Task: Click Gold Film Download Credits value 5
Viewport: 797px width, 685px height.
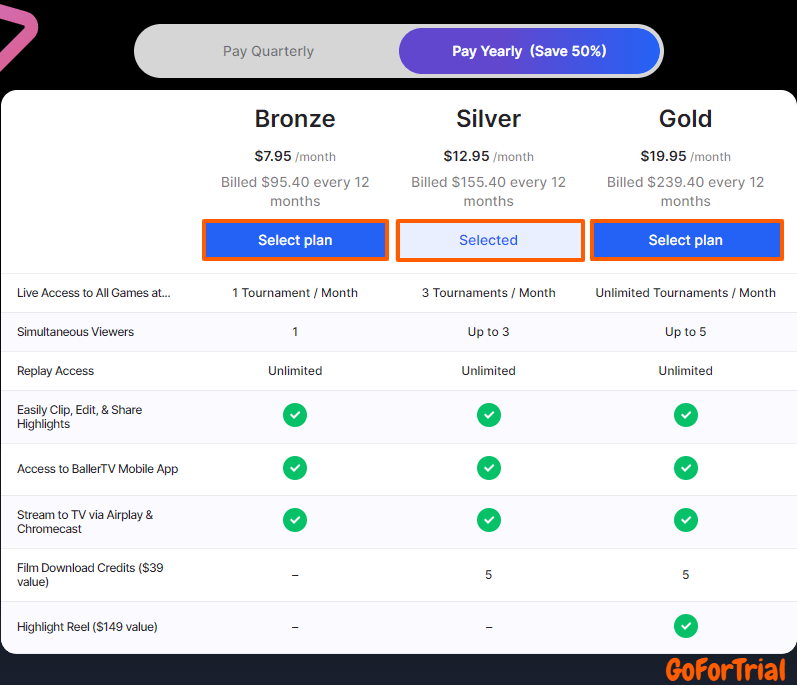Action: 686,575
